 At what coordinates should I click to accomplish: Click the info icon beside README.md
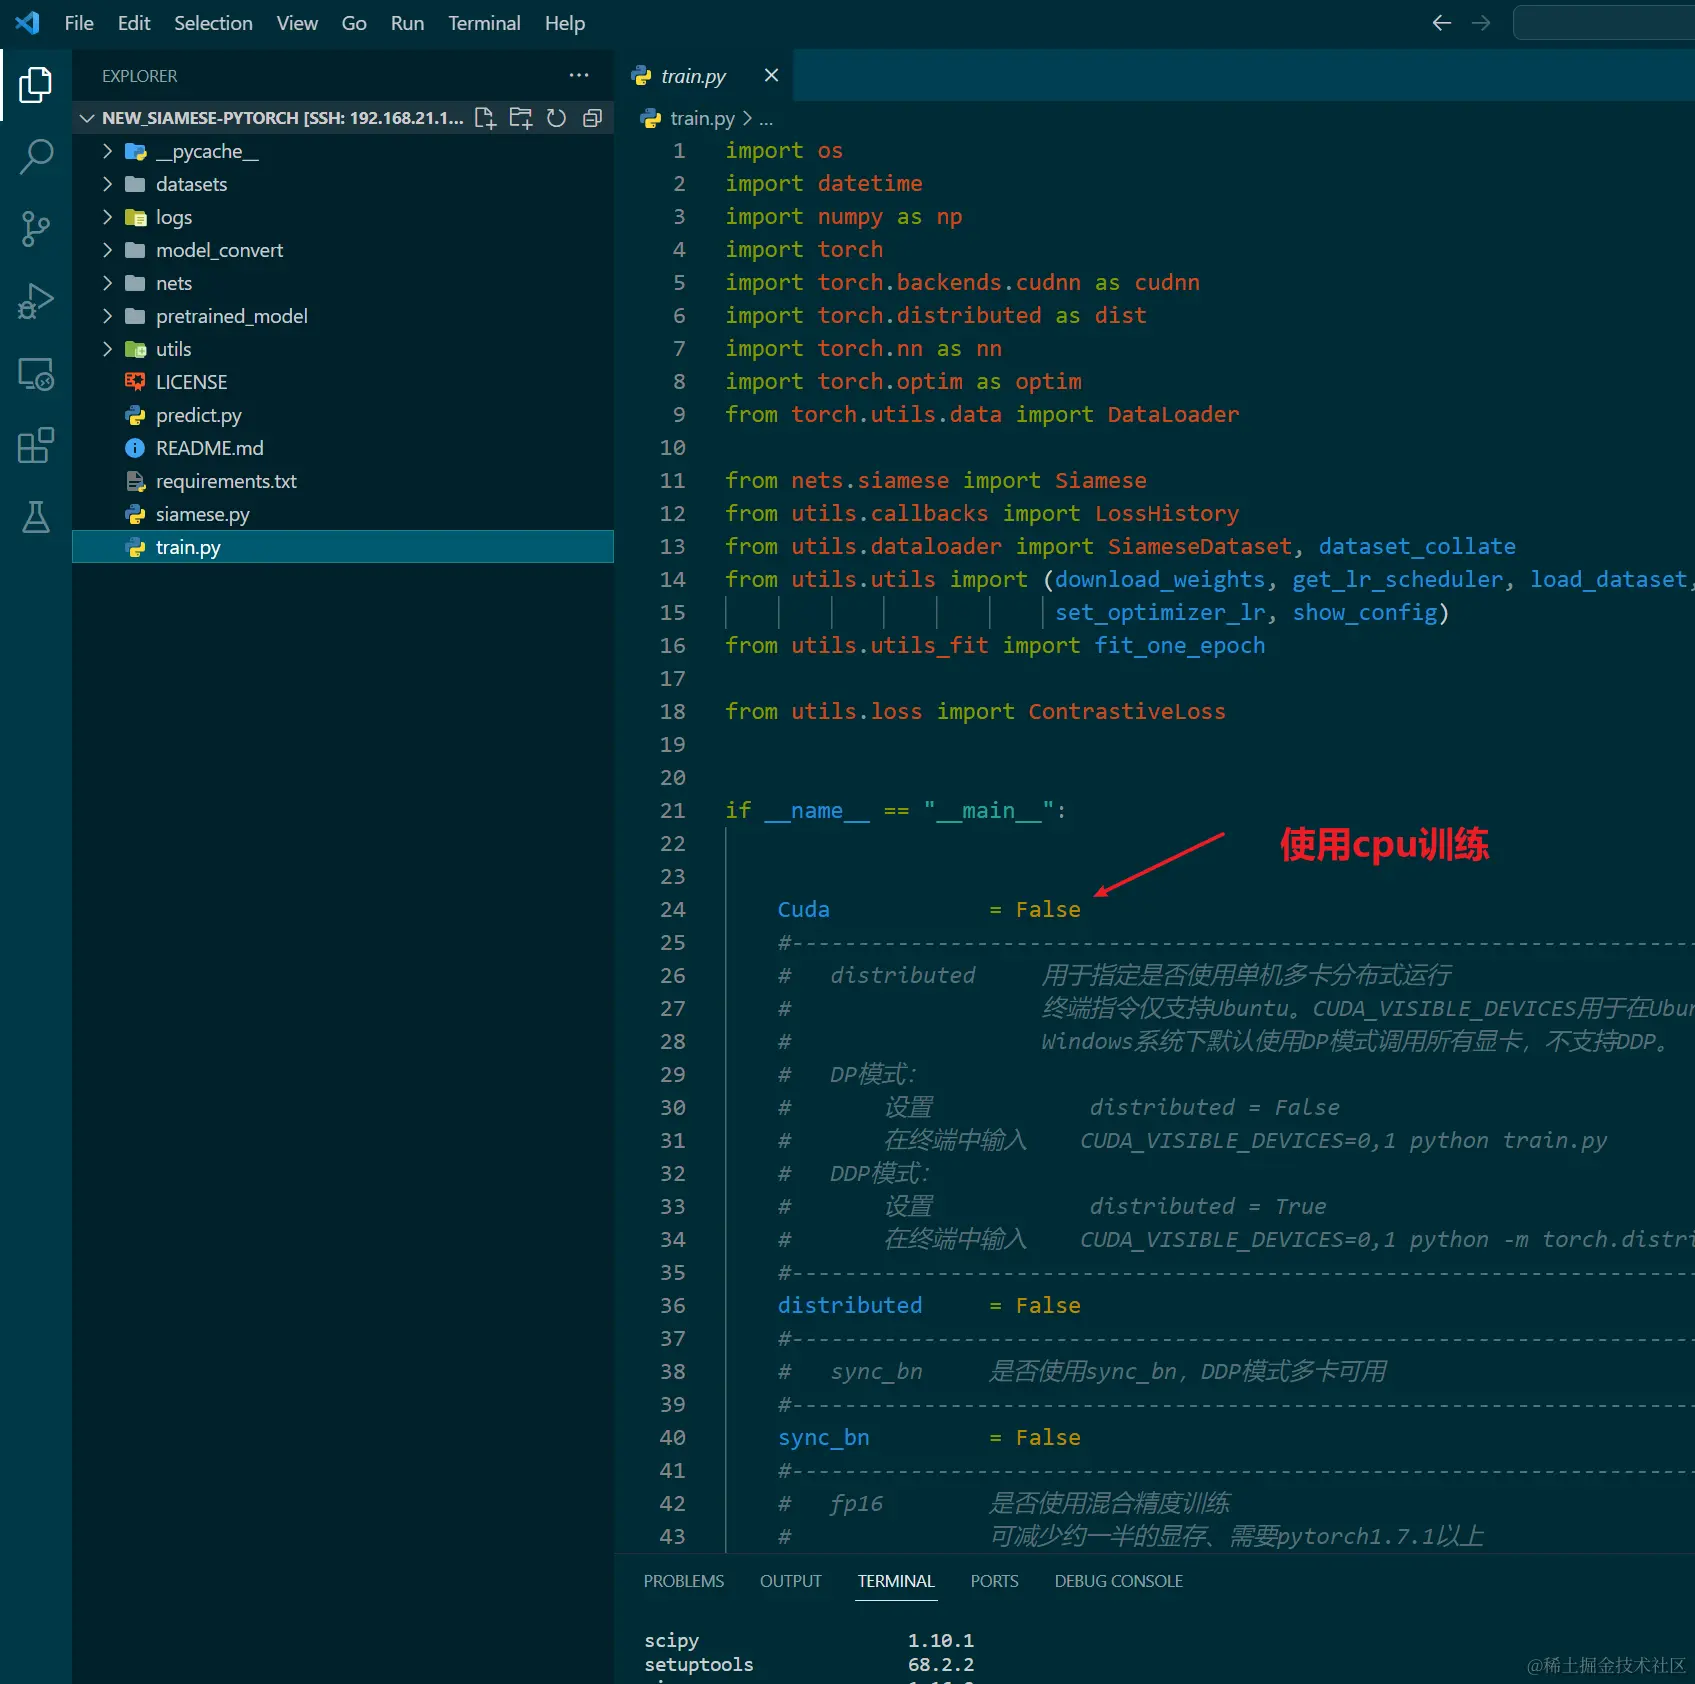135,448
